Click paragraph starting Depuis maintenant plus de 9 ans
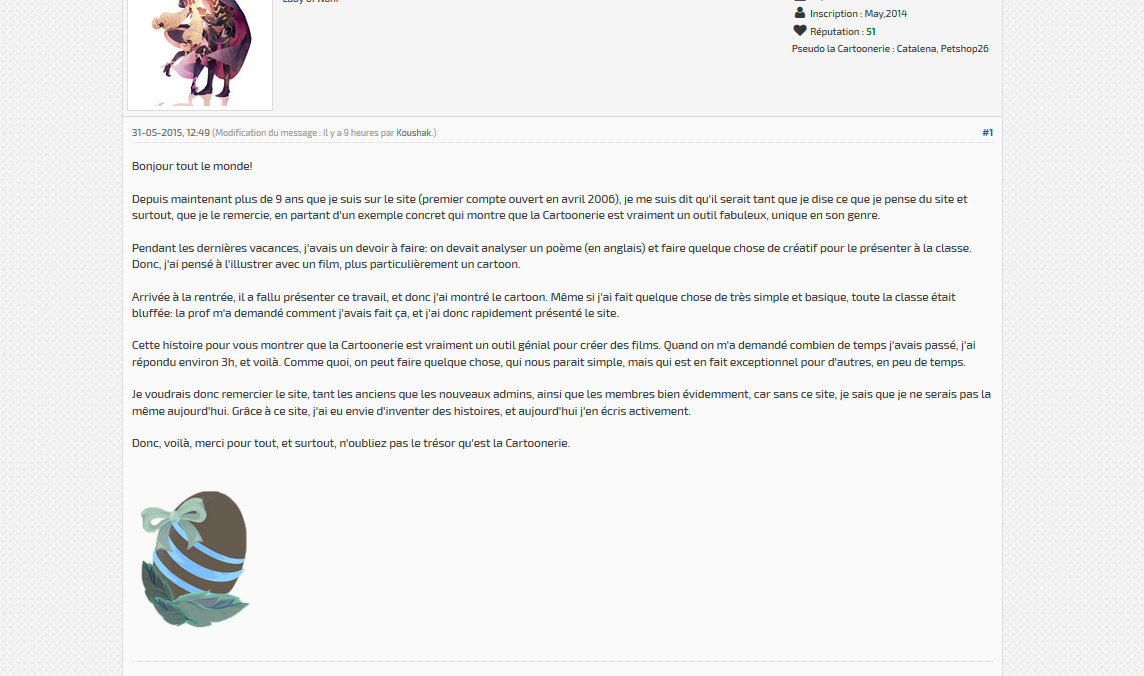 [x=549, y=207]
